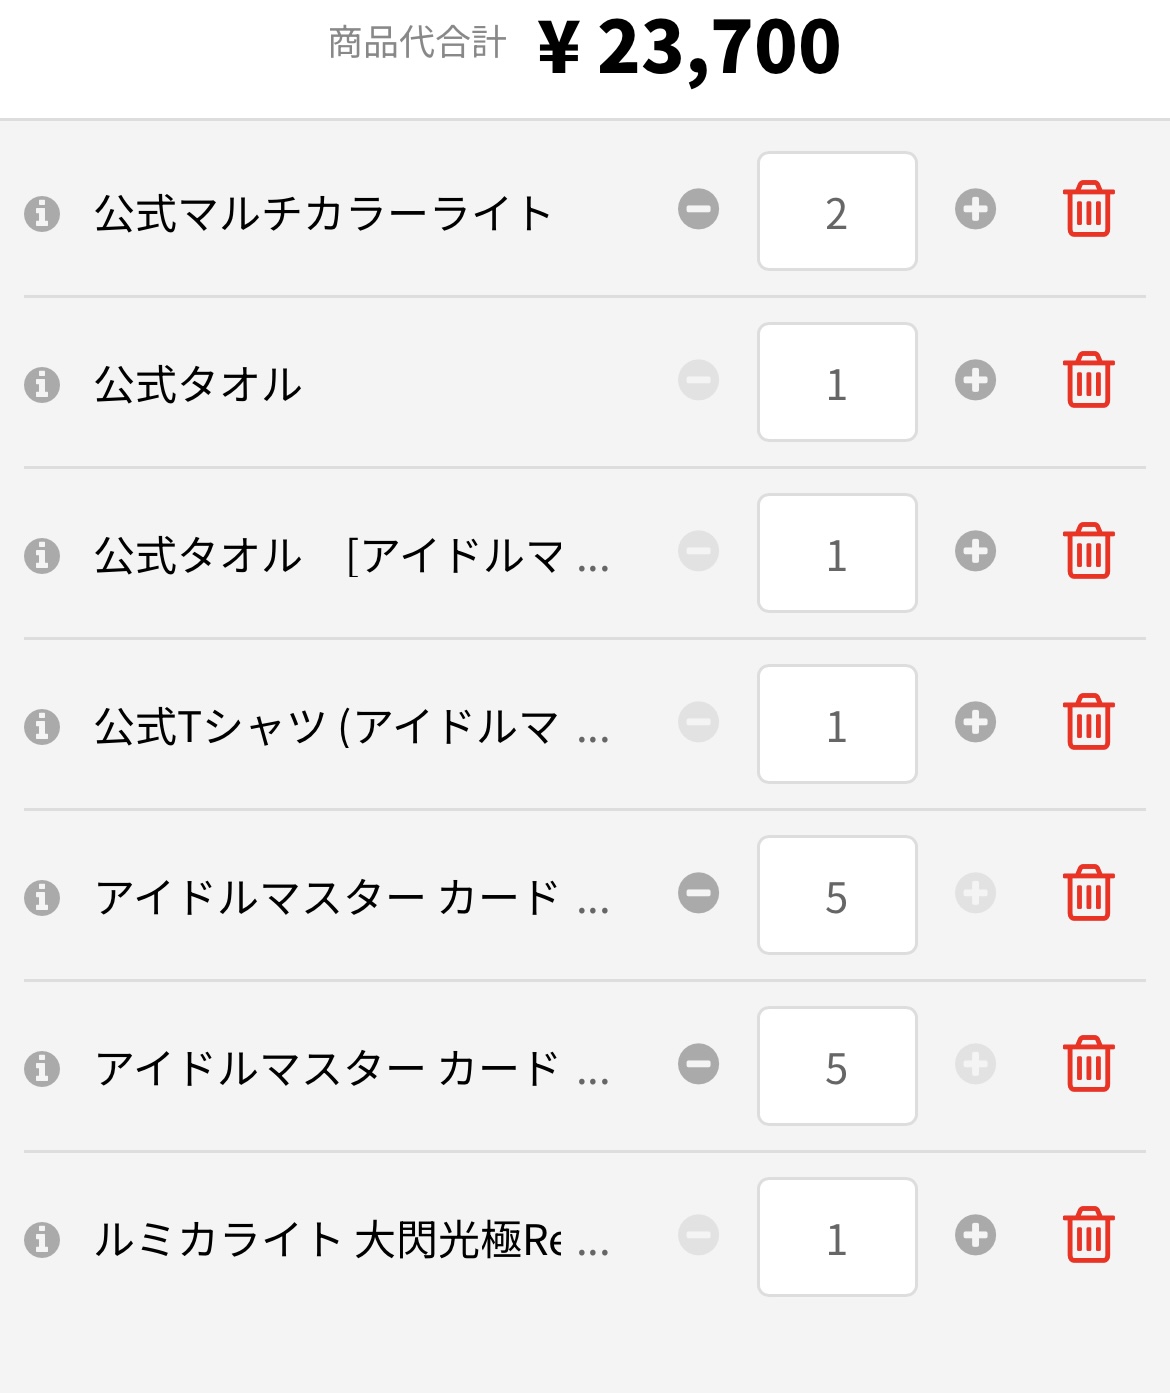Focus the quantity box for ルミカライト 大閃光極
1170x1393 pixels.
[837, 1238]
